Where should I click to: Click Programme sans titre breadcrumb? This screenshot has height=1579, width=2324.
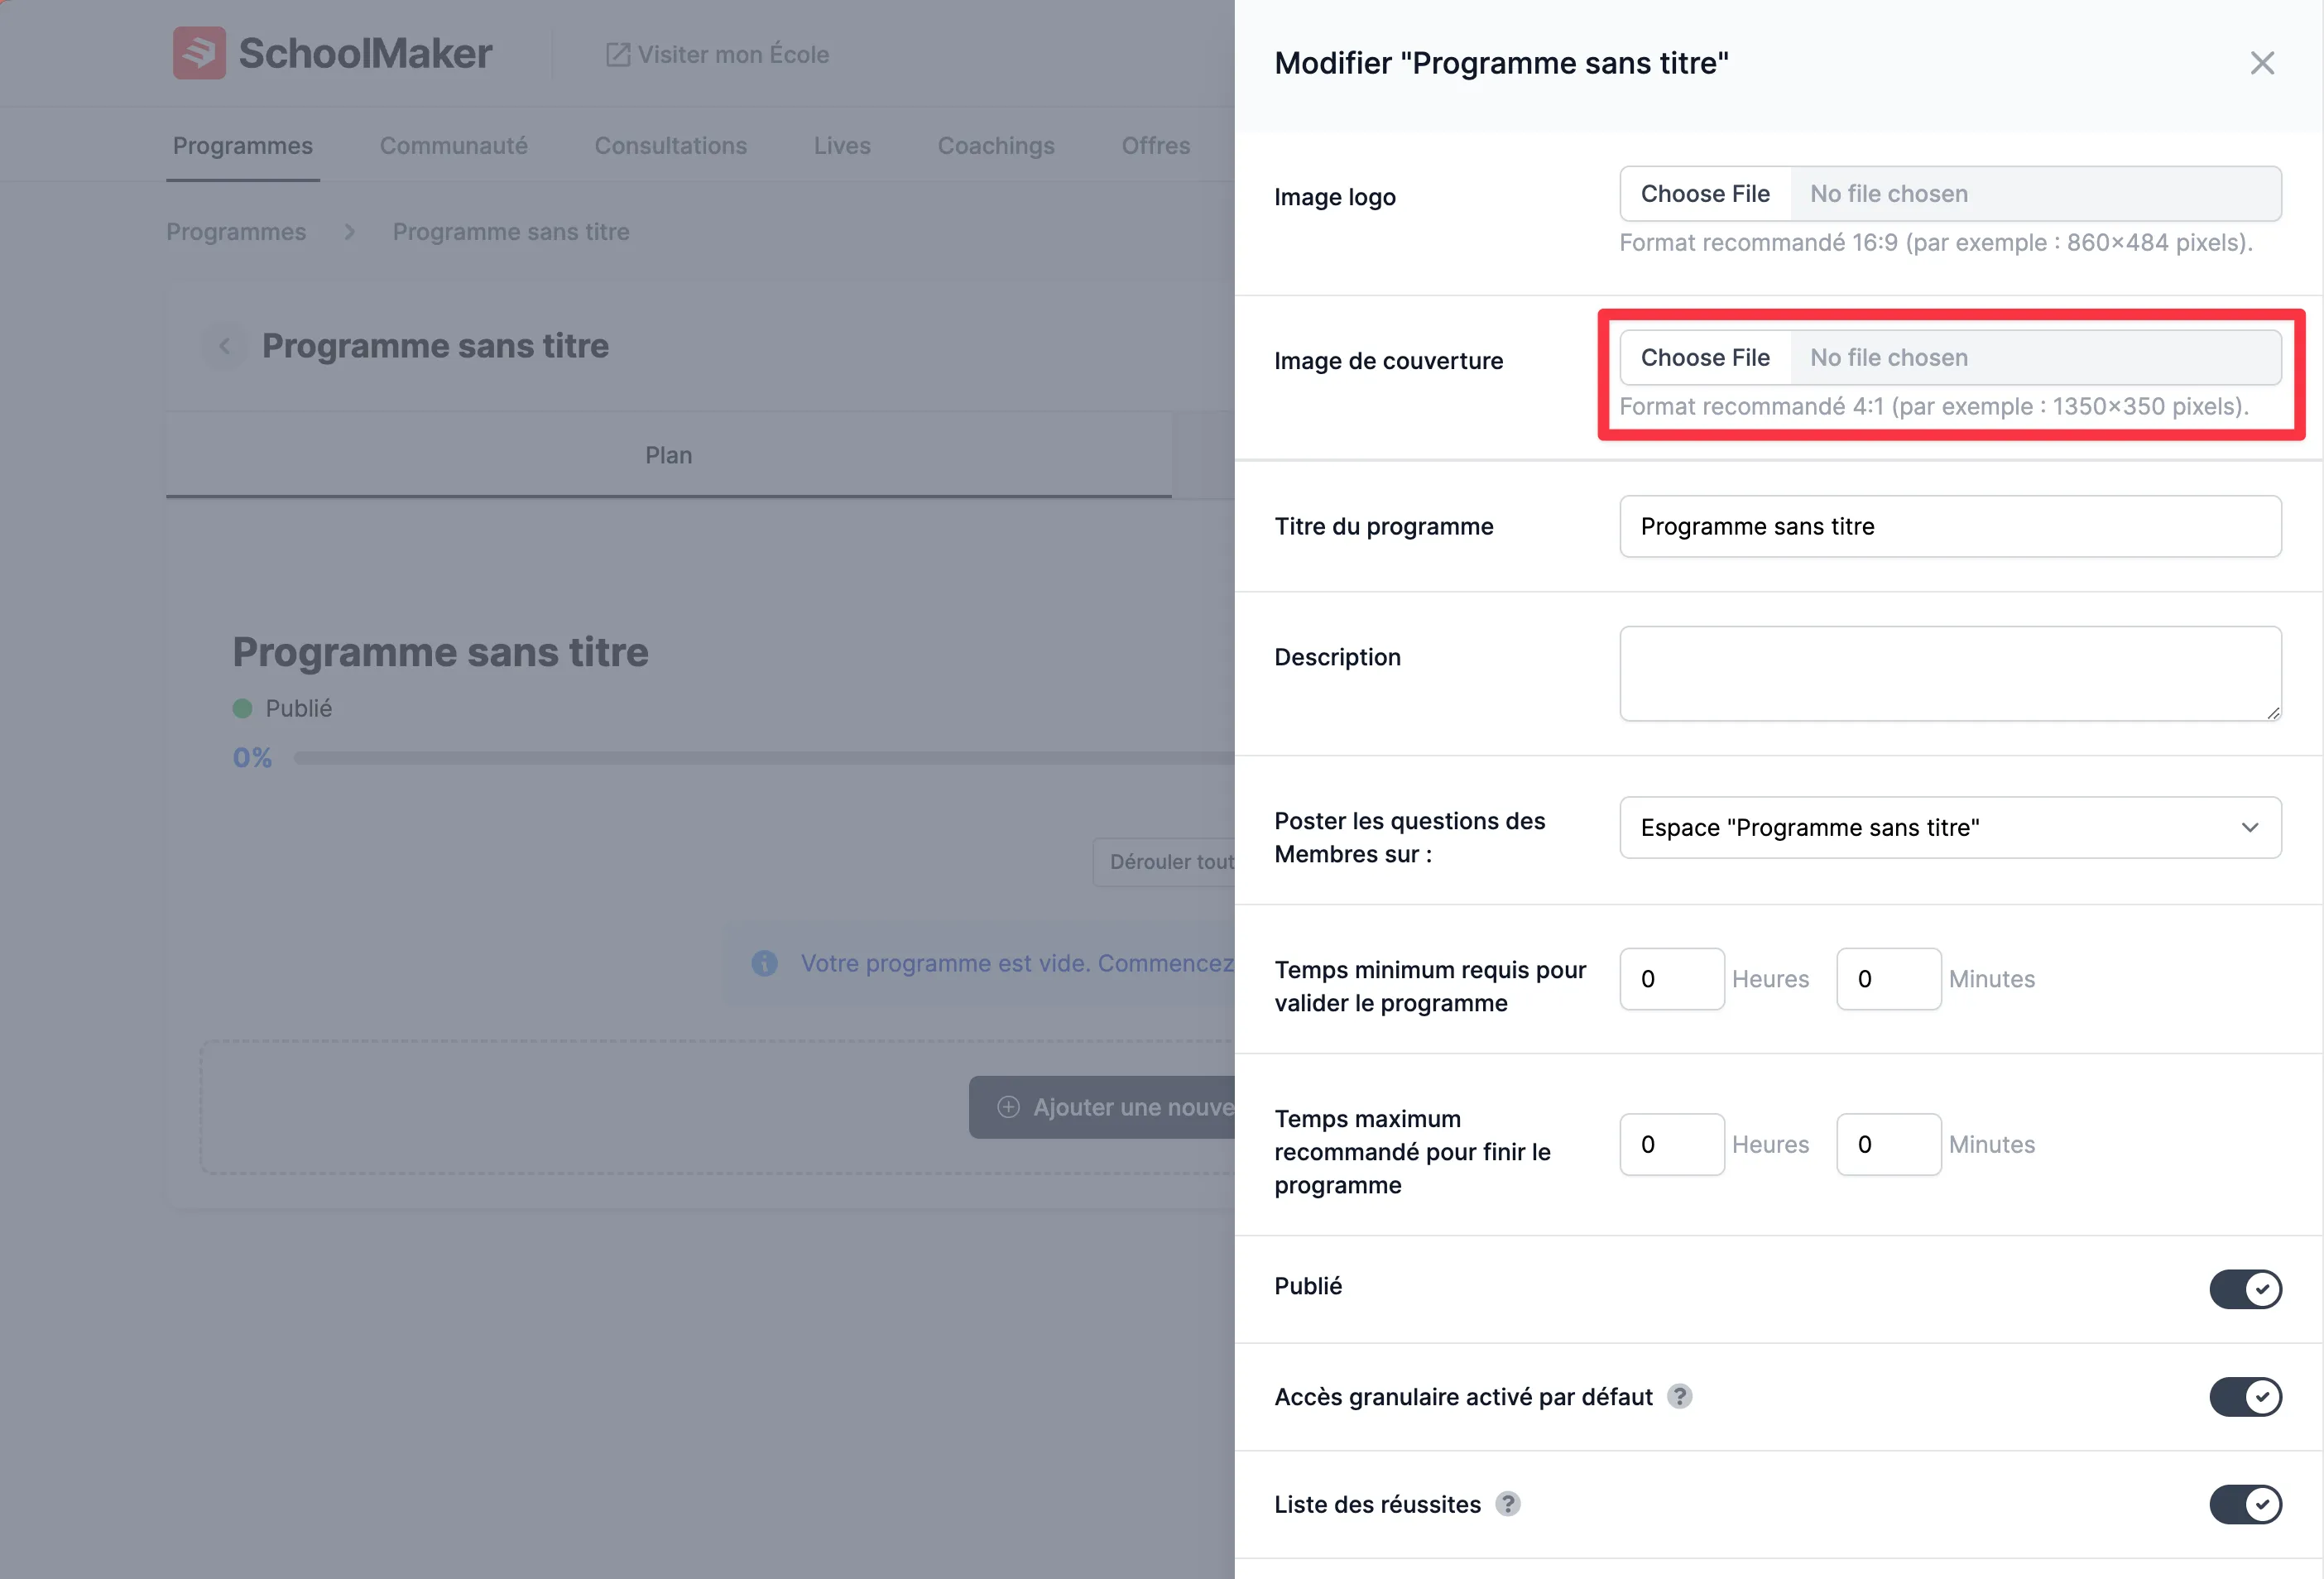(511, 232)
